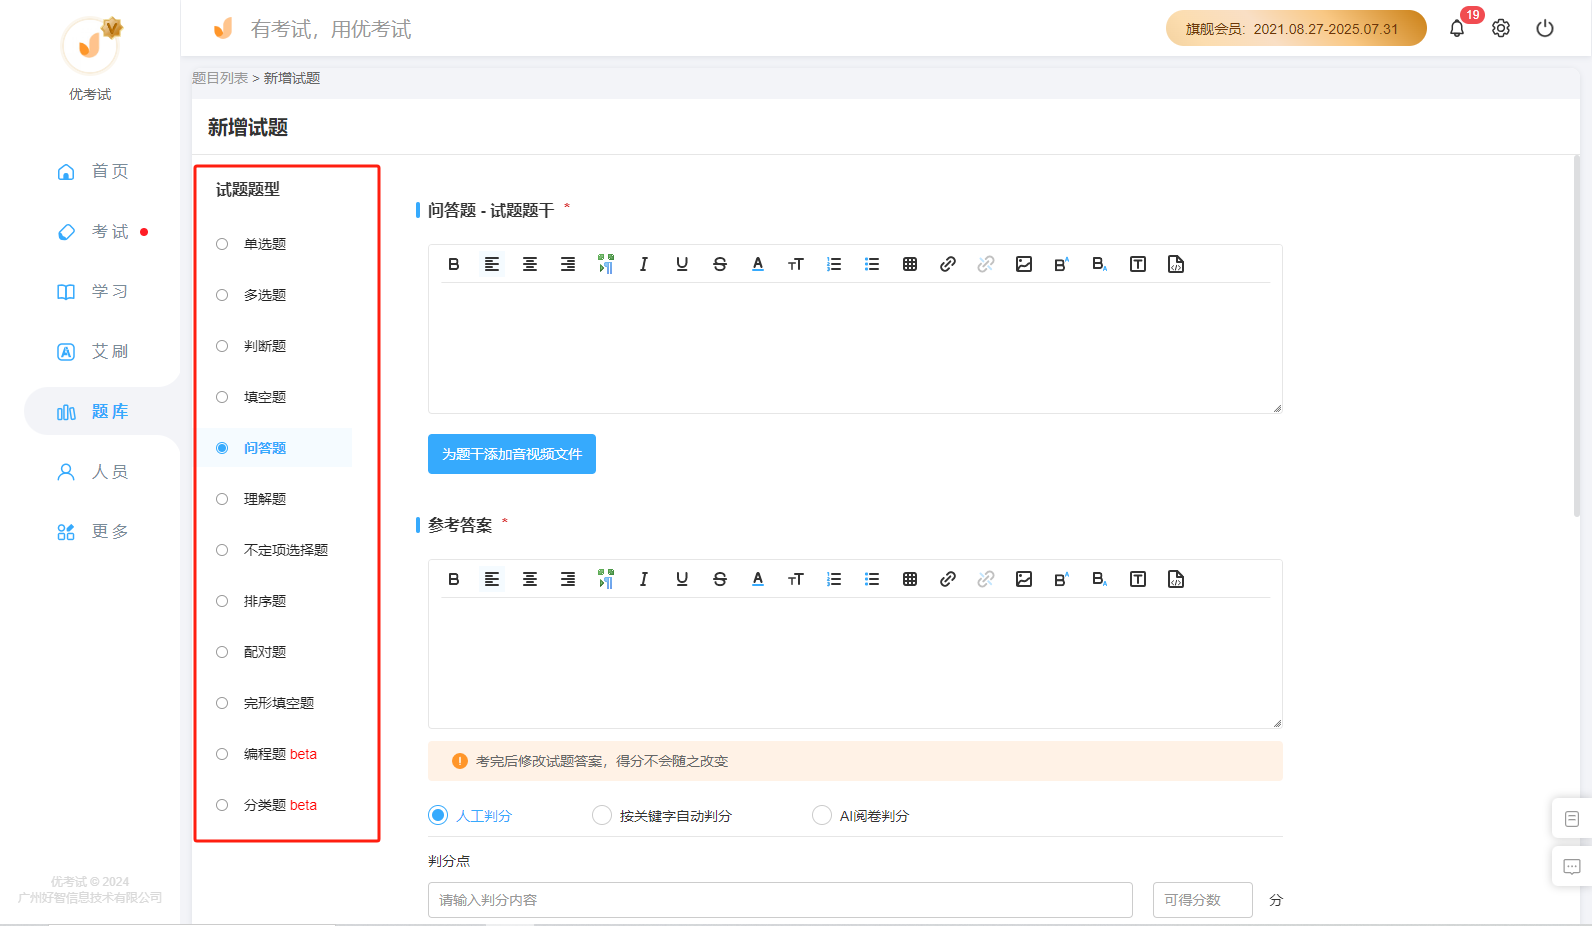Toggle bold in the question stem editor
The width and height of the screenshot is (1592, 926).
click(x=454, y=264)
